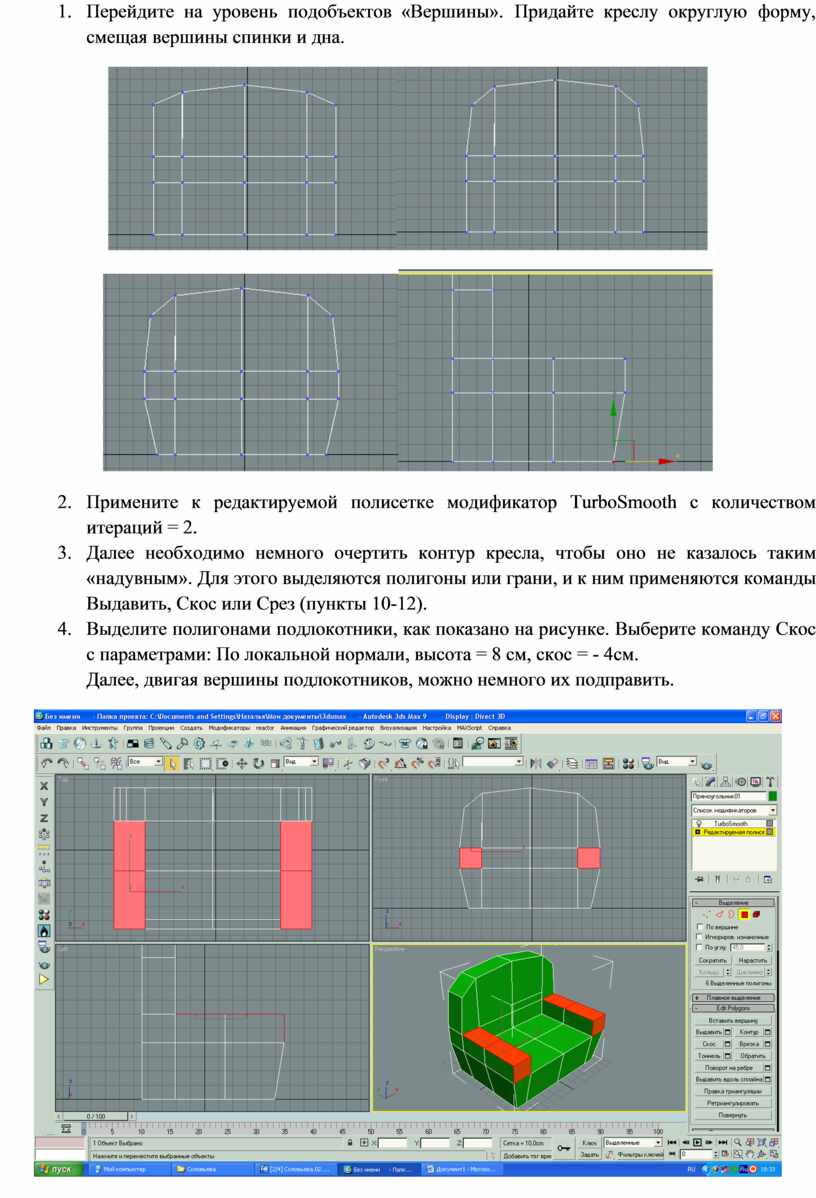This screenshot has width=816, height=1198.
Task: Click the Скос bevel button
Action: 709,1044
